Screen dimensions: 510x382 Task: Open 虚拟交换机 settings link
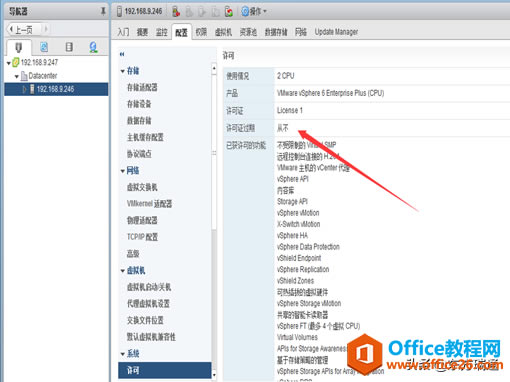[142, 187]
